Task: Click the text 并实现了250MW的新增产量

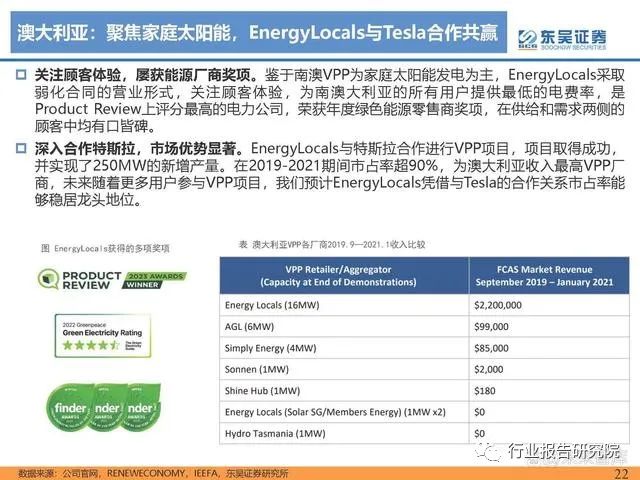Action: pos(127,166)
